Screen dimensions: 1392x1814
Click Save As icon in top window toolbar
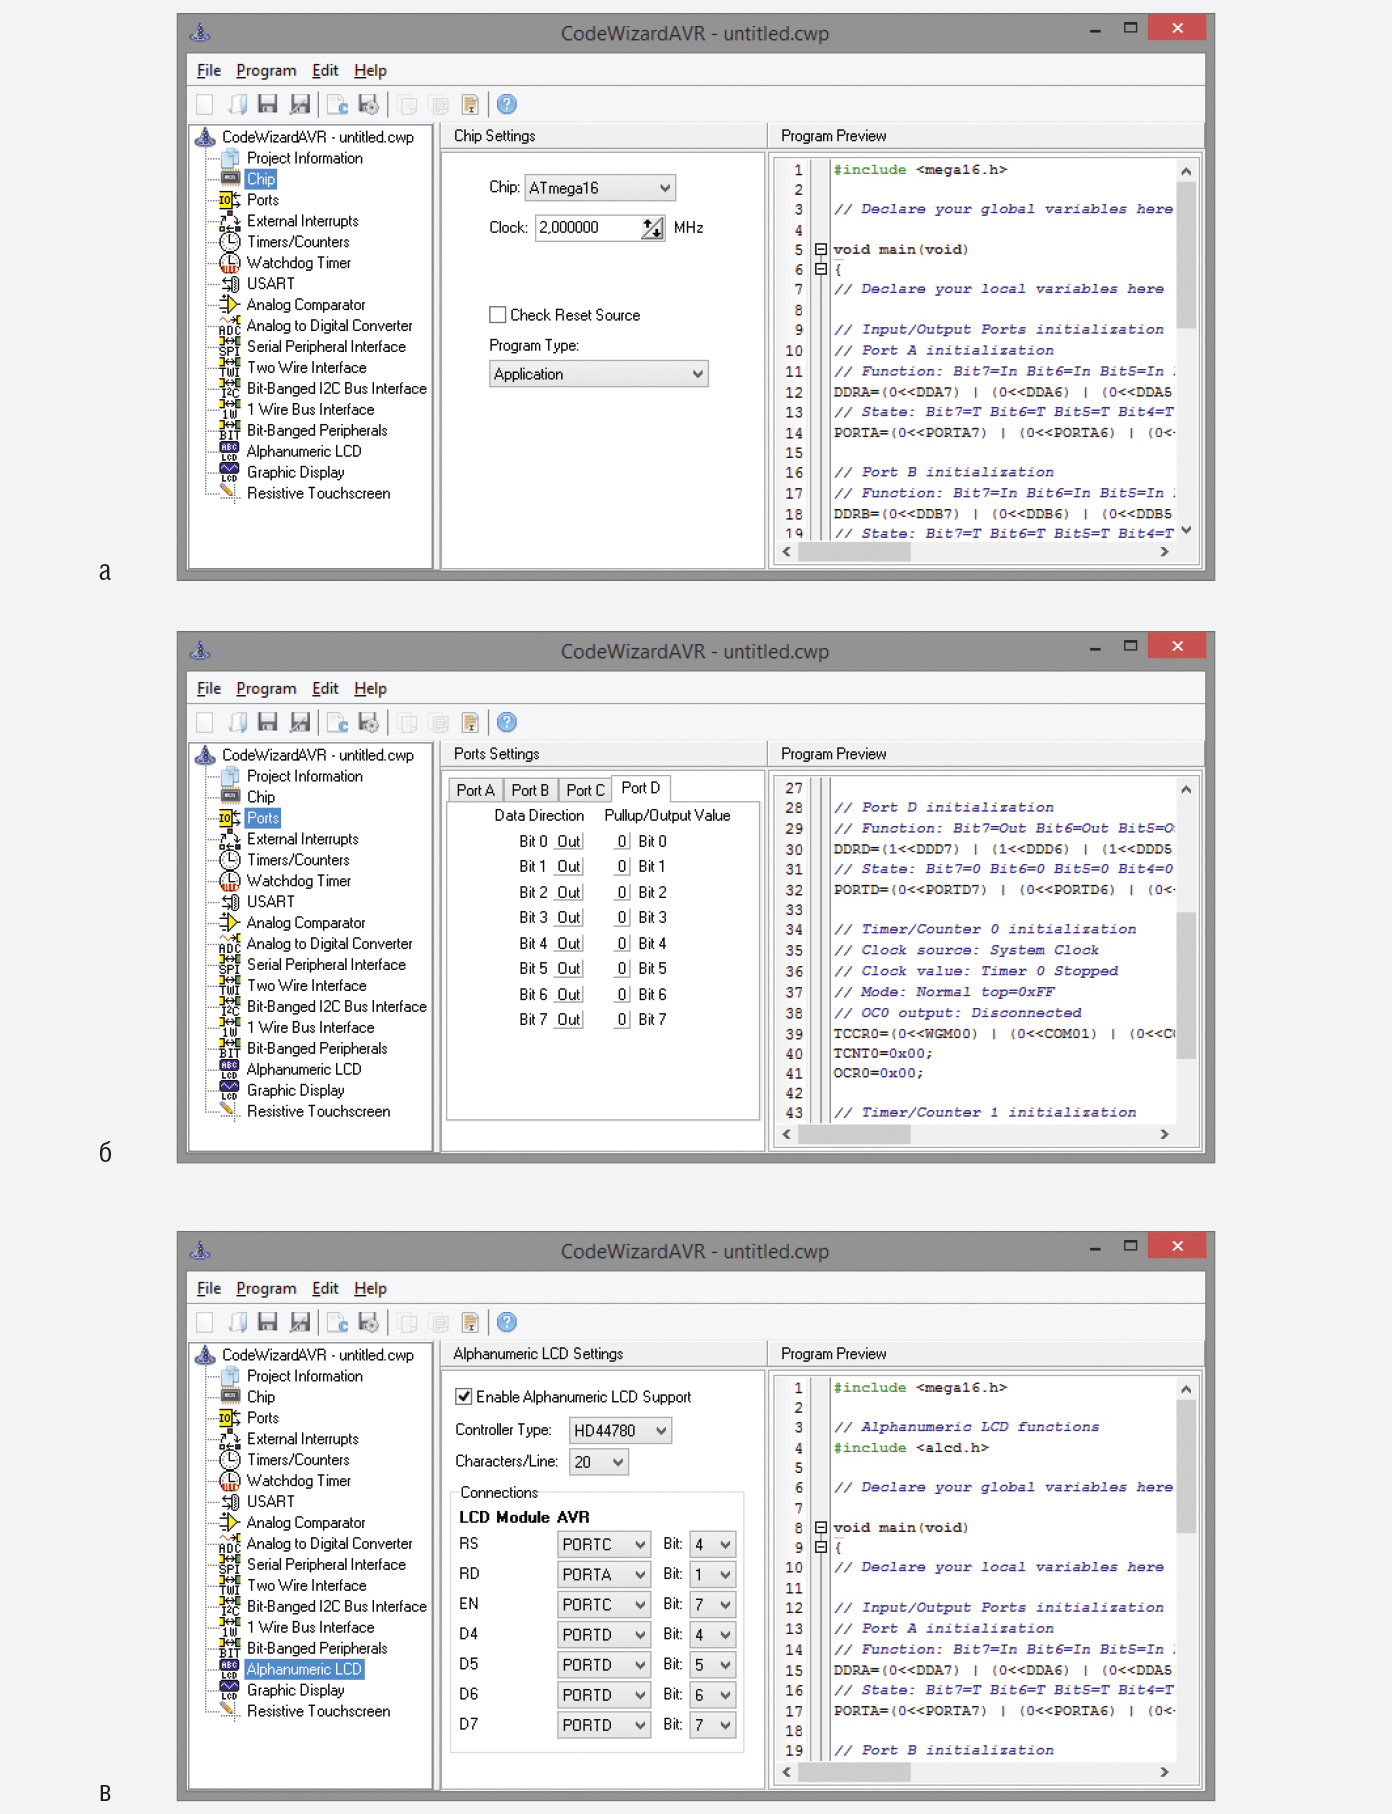coord(299,104)
